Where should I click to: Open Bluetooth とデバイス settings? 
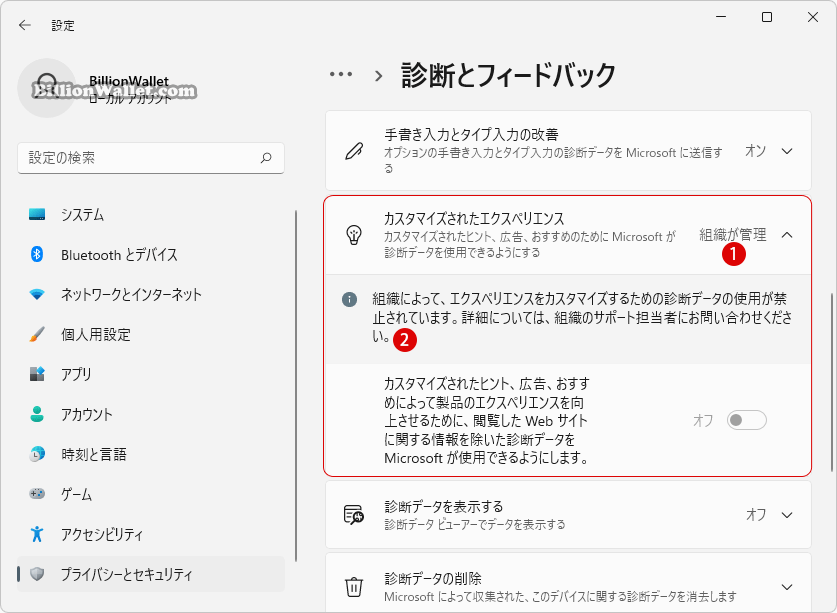click(x=151, y=255)
